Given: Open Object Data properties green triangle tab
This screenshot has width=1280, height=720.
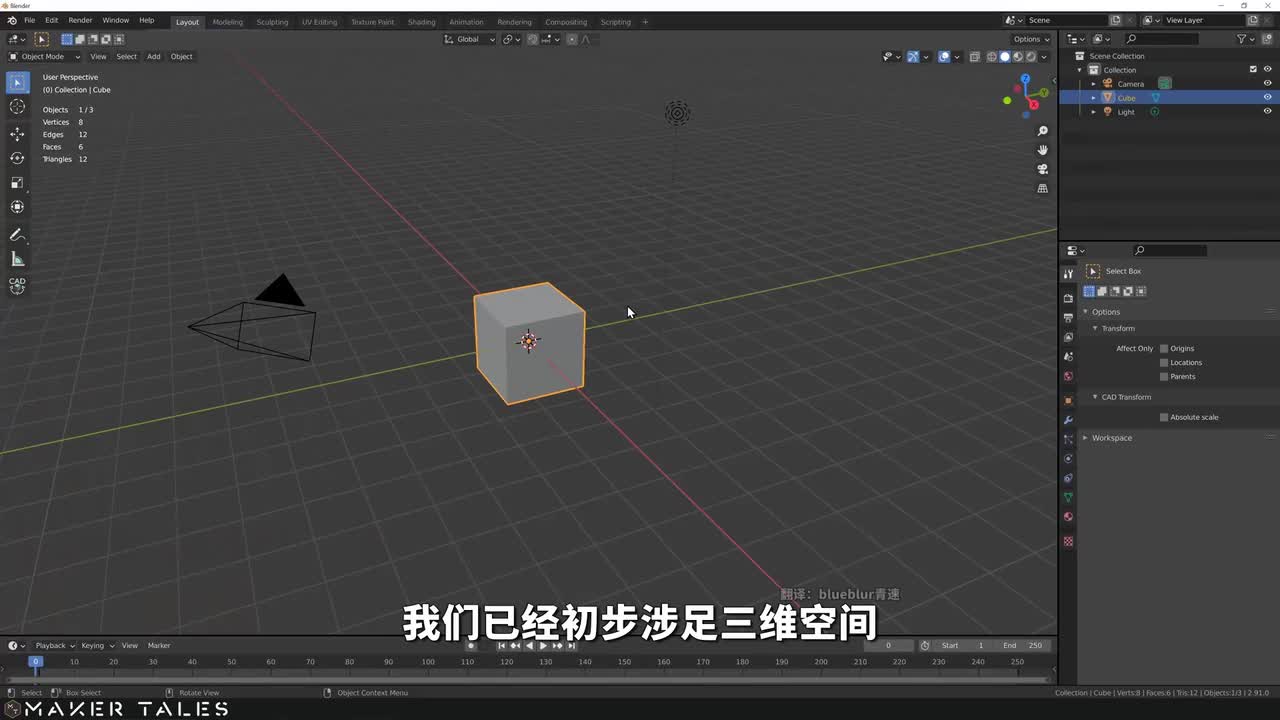Looking at the screenshot, I should tap(1068, 497).
